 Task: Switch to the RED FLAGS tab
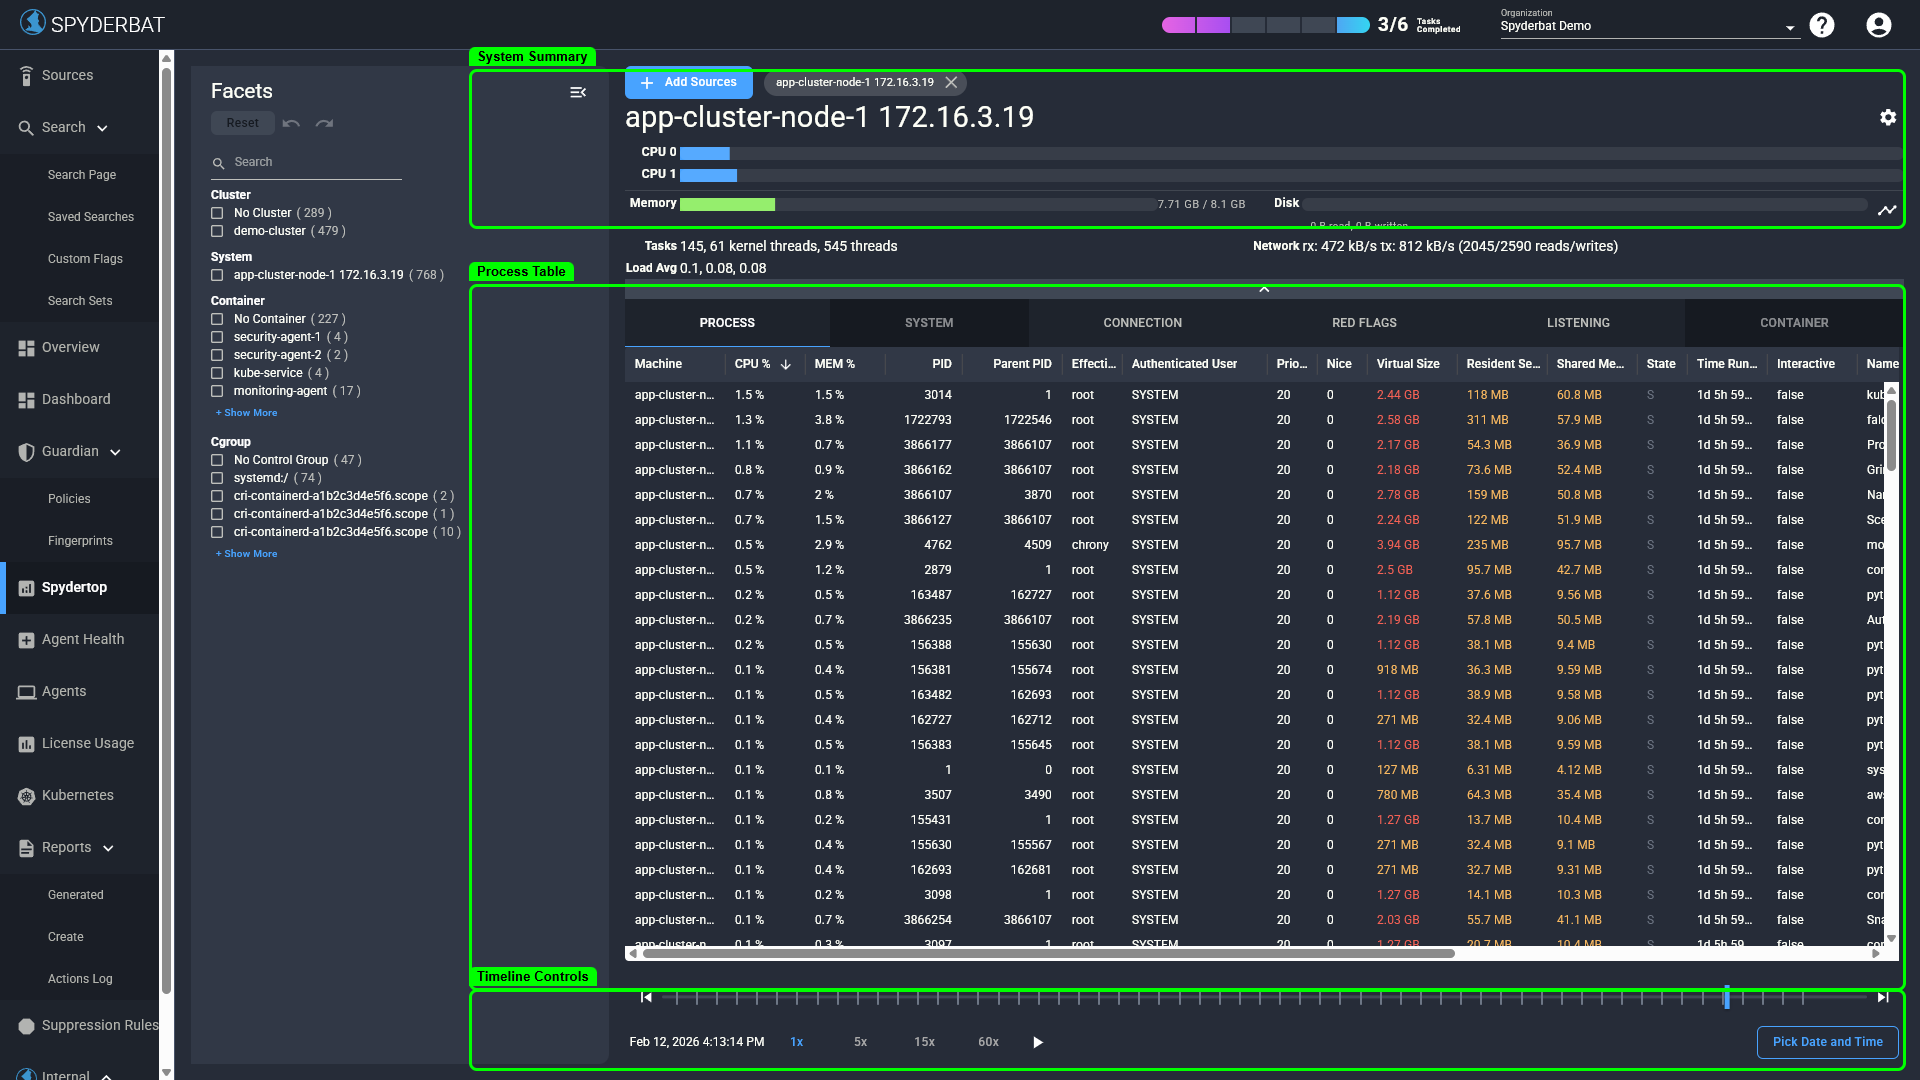[x=1363, y=322]
